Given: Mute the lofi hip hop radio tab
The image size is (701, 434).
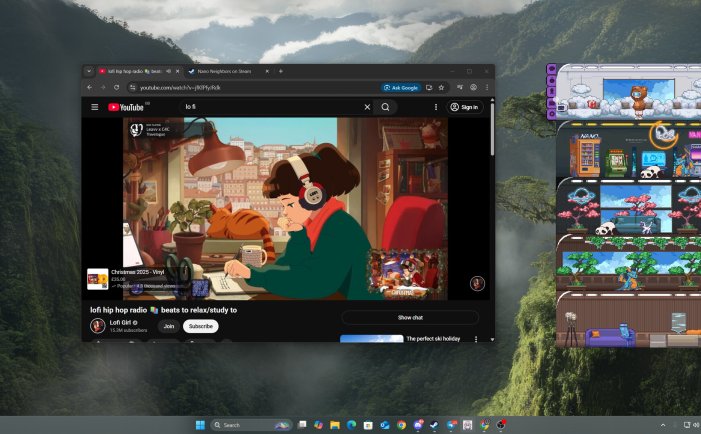Looking at the screenshot, I should click(168, 72).
